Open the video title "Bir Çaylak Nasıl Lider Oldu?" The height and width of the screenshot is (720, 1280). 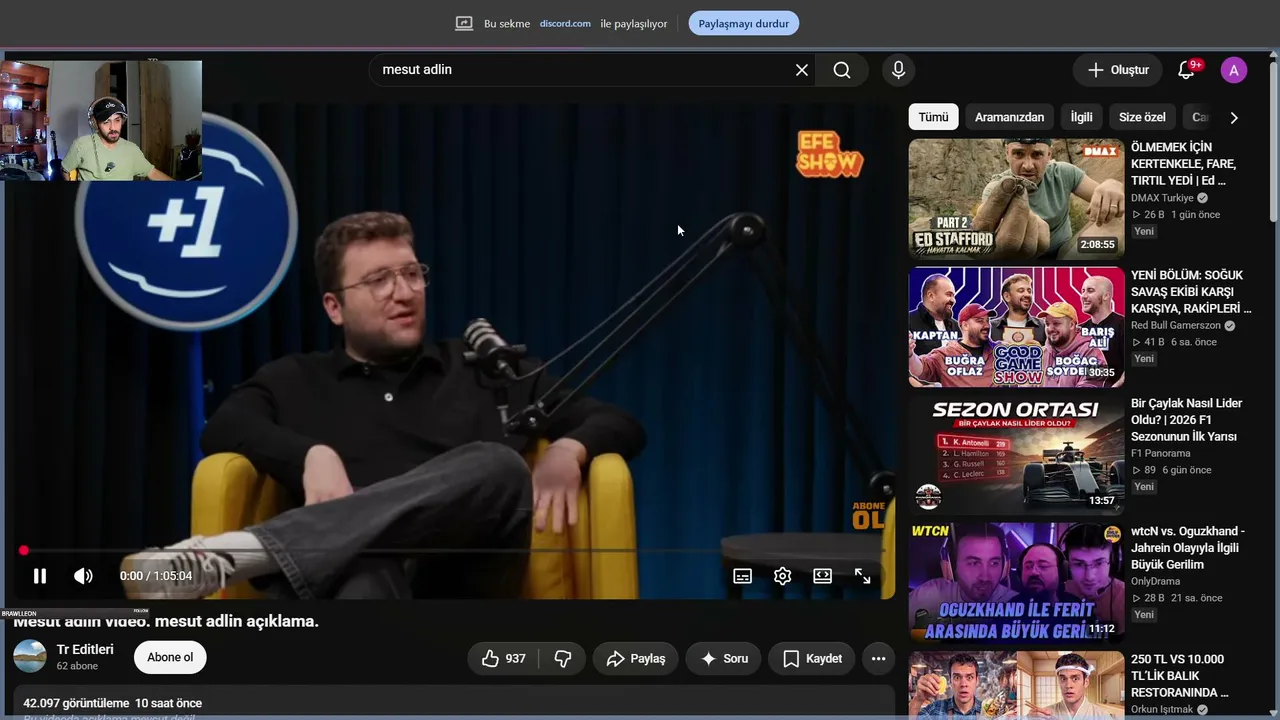tap(1187, 420)
